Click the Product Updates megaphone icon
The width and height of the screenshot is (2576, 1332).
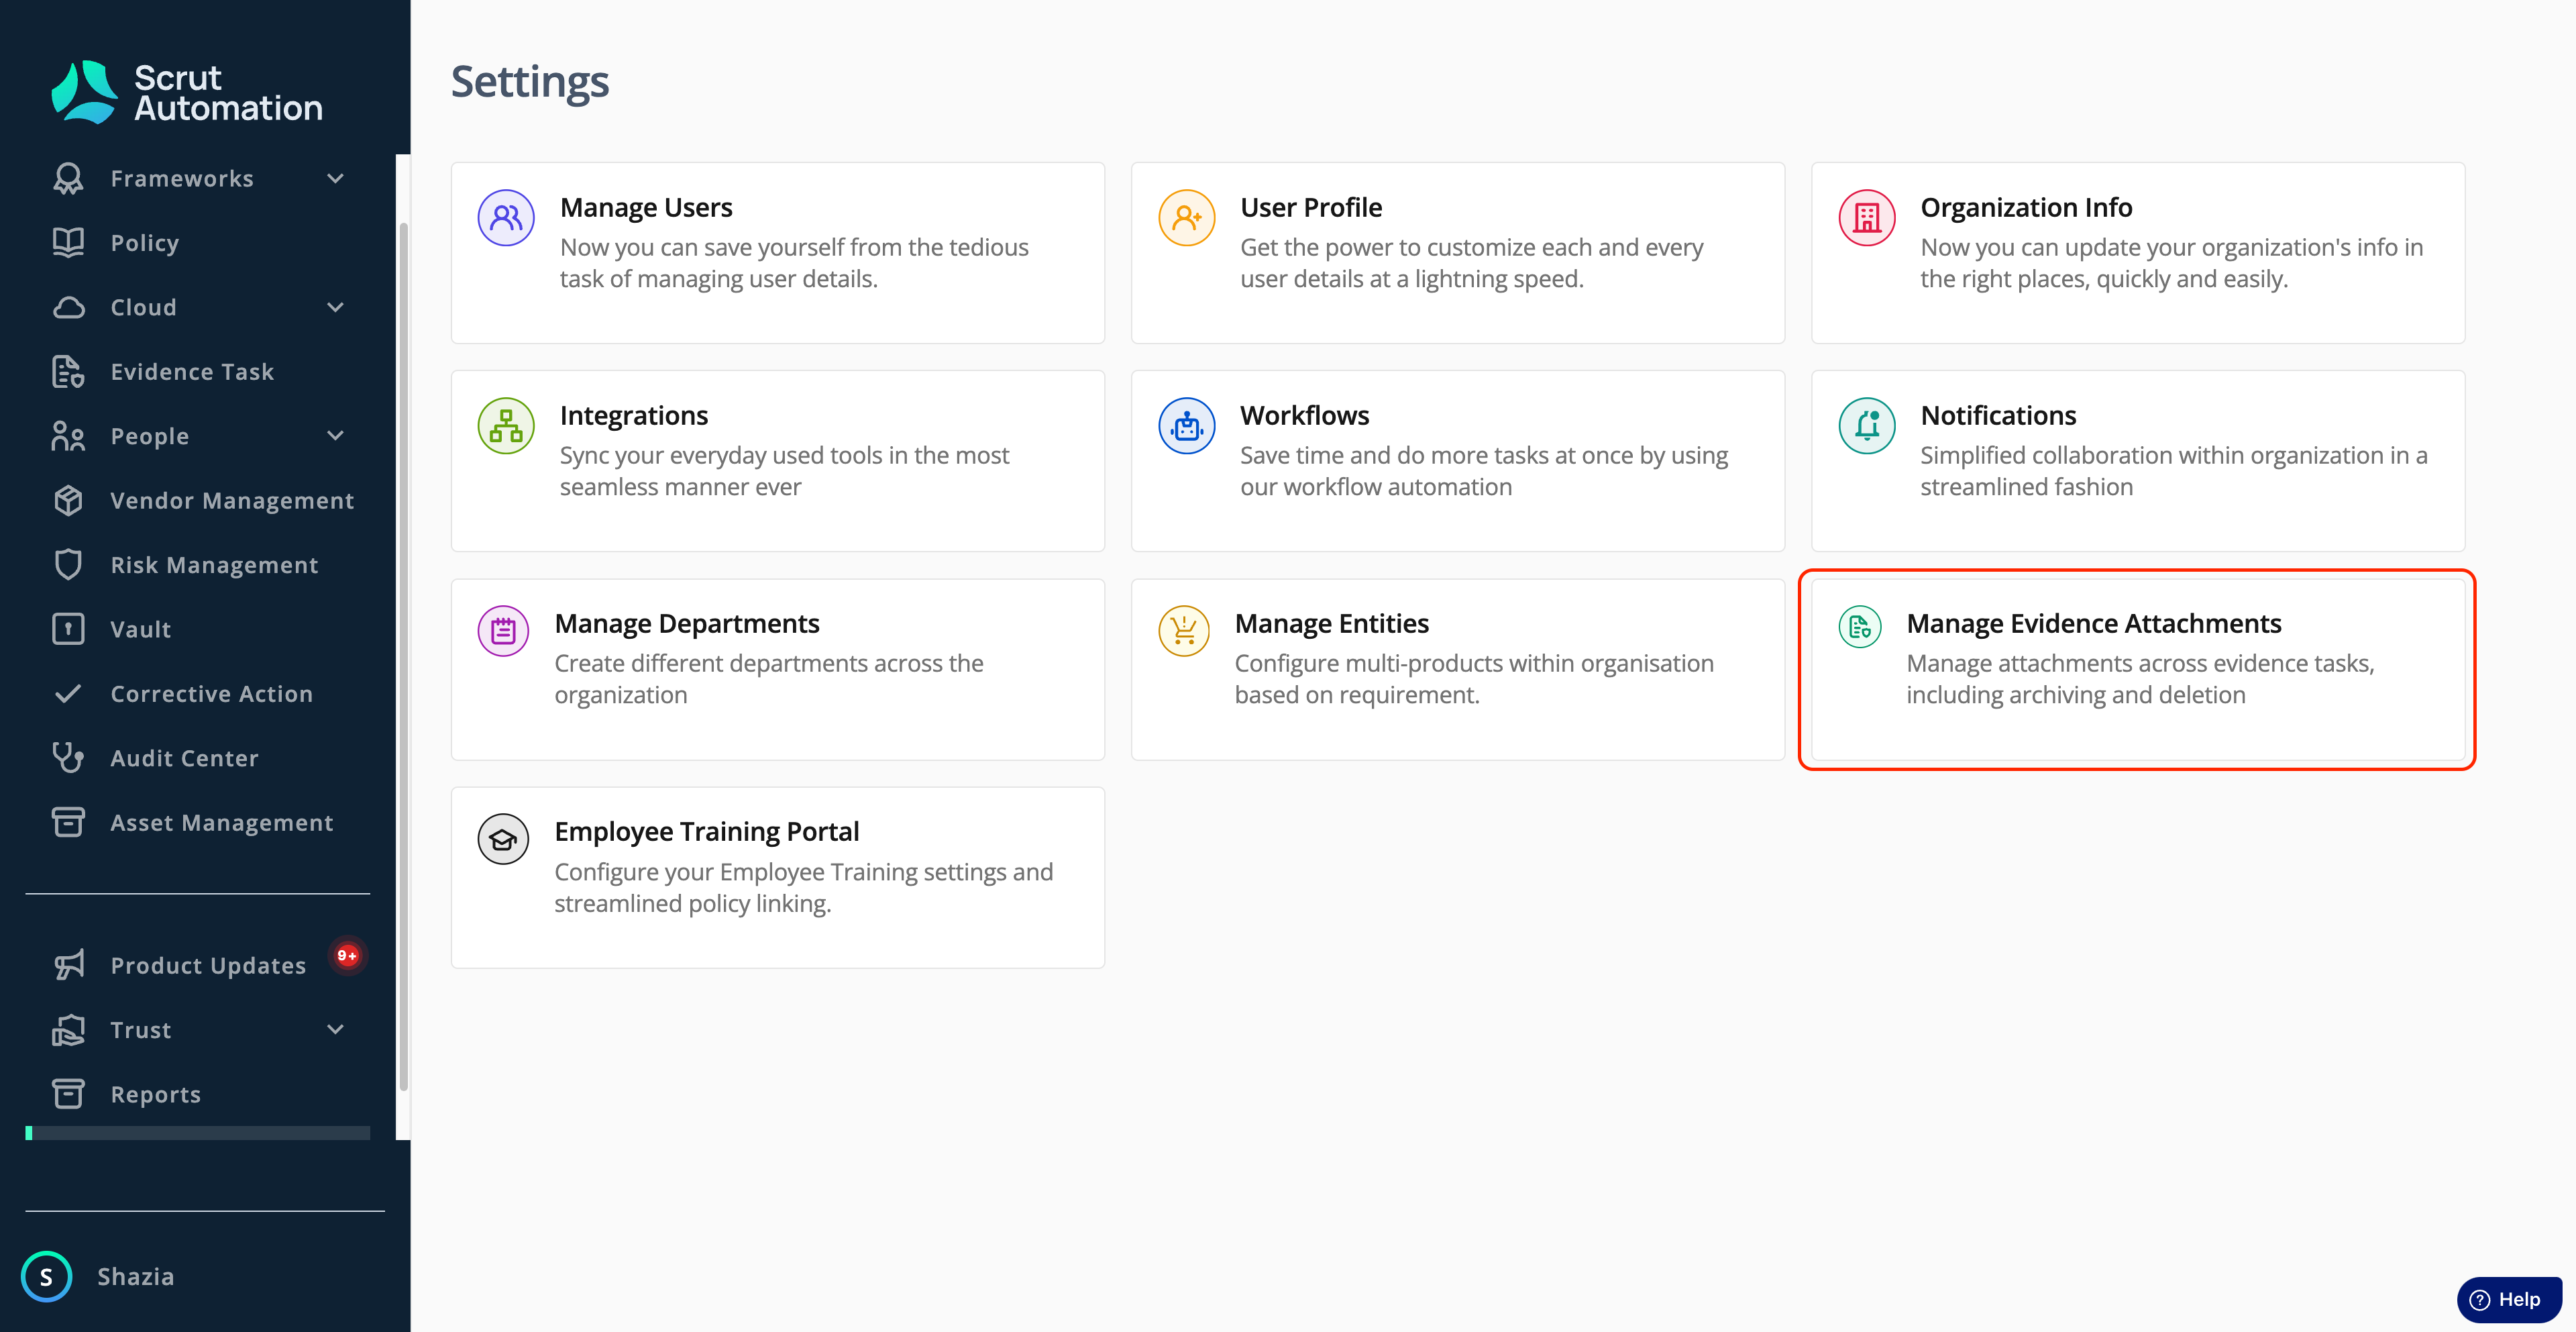(x=68, y=965)
